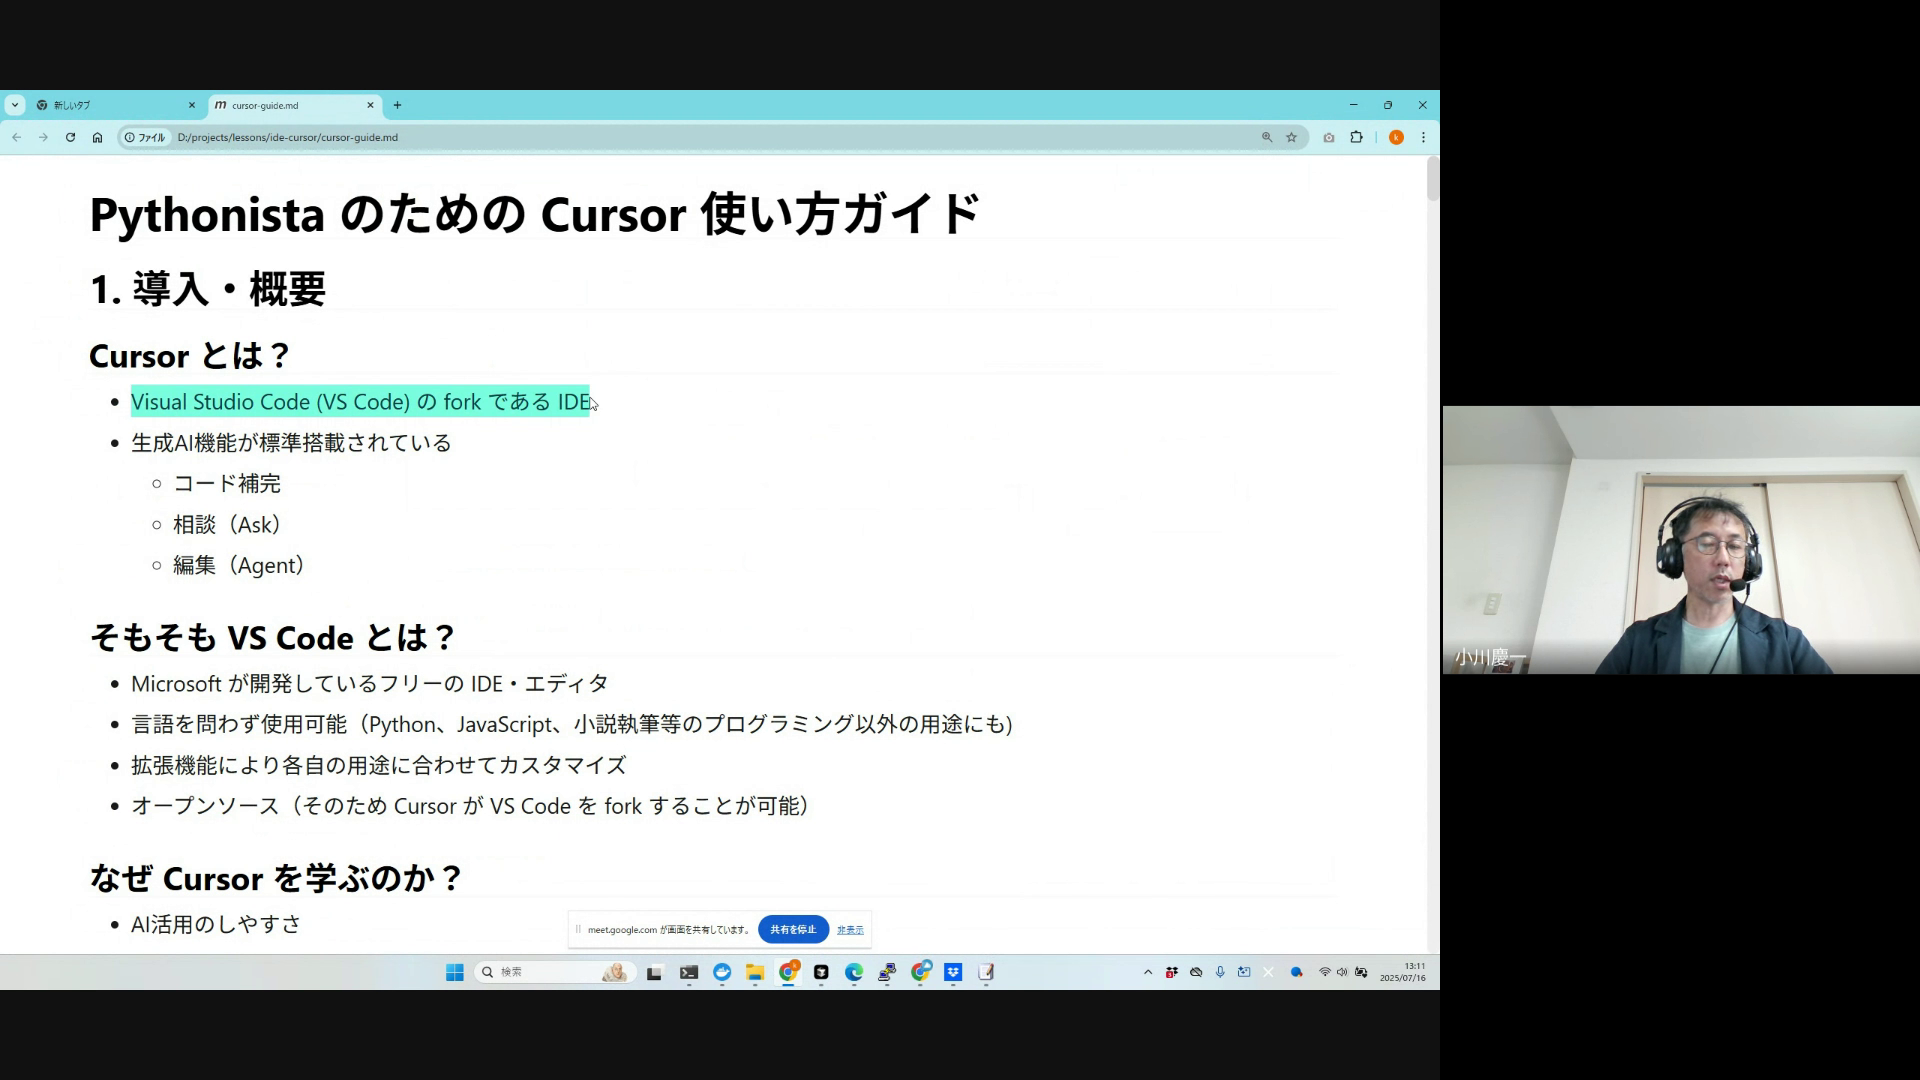Open the orange profile avatar

pos(1396,137)
